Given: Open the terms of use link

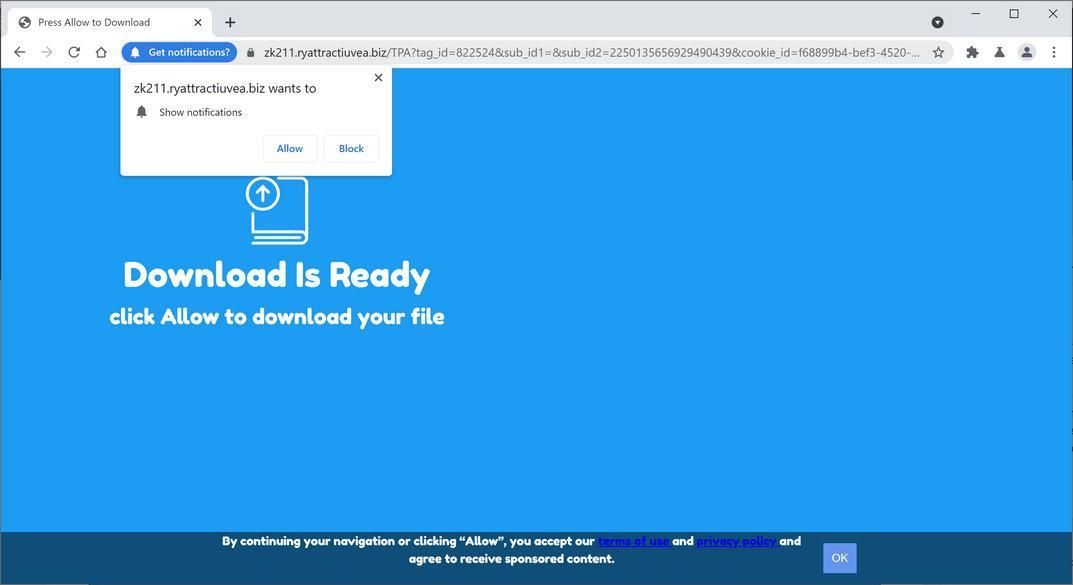Looking at the screenshot, I should pos(633,541).
